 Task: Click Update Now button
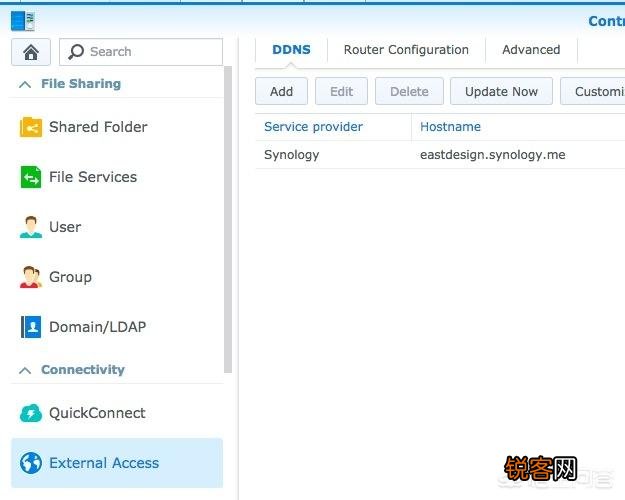[501, 91]
